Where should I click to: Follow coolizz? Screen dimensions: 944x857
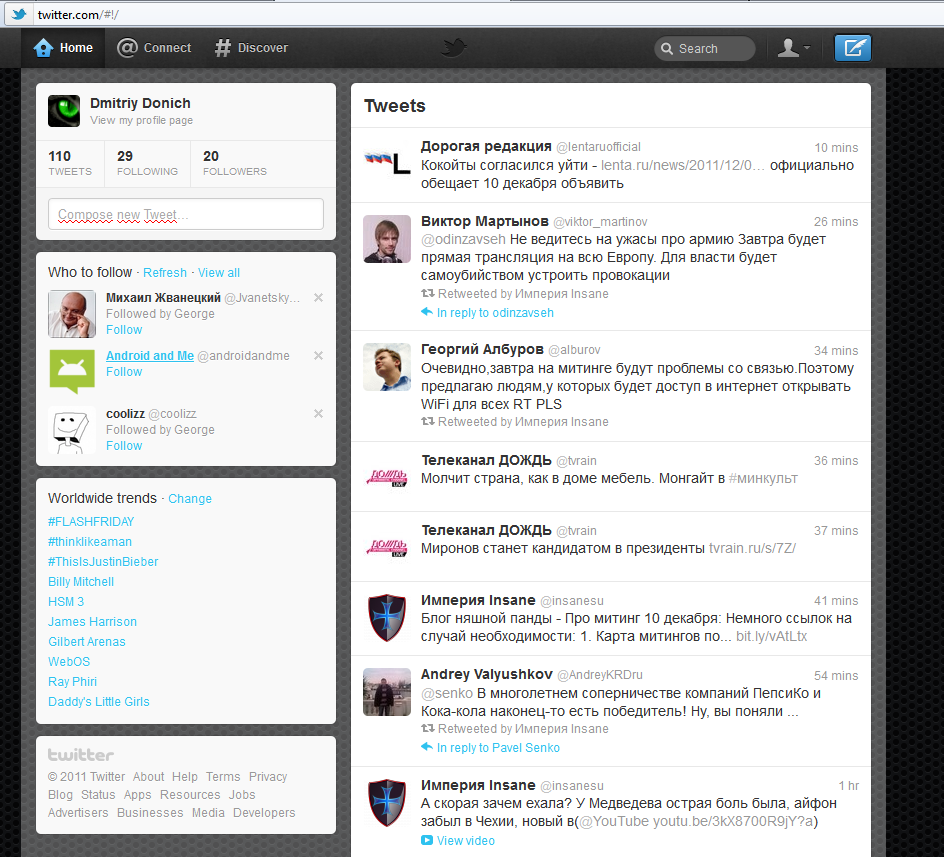pyautogui.click(x=124, y=446)
